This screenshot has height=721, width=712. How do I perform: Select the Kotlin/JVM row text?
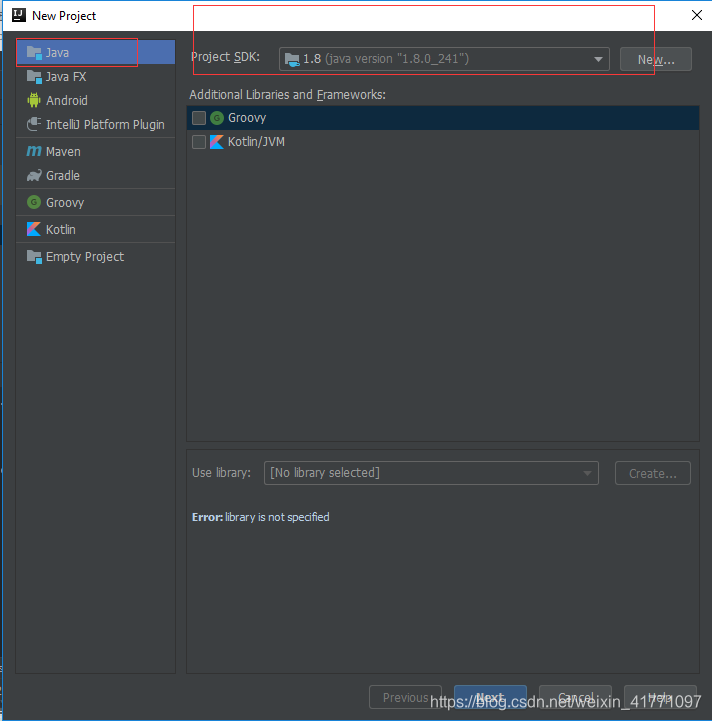click(256, 142)
